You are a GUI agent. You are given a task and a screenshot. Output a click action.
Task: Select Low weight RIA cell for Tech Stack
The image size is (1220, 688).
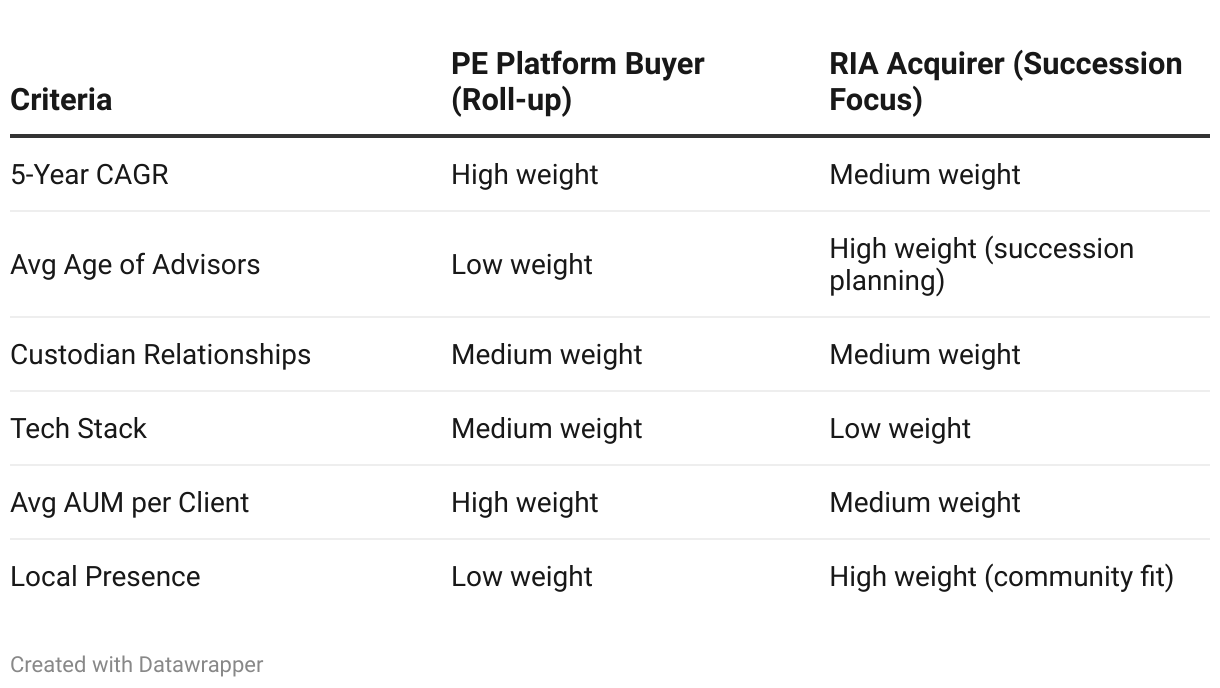900,428
